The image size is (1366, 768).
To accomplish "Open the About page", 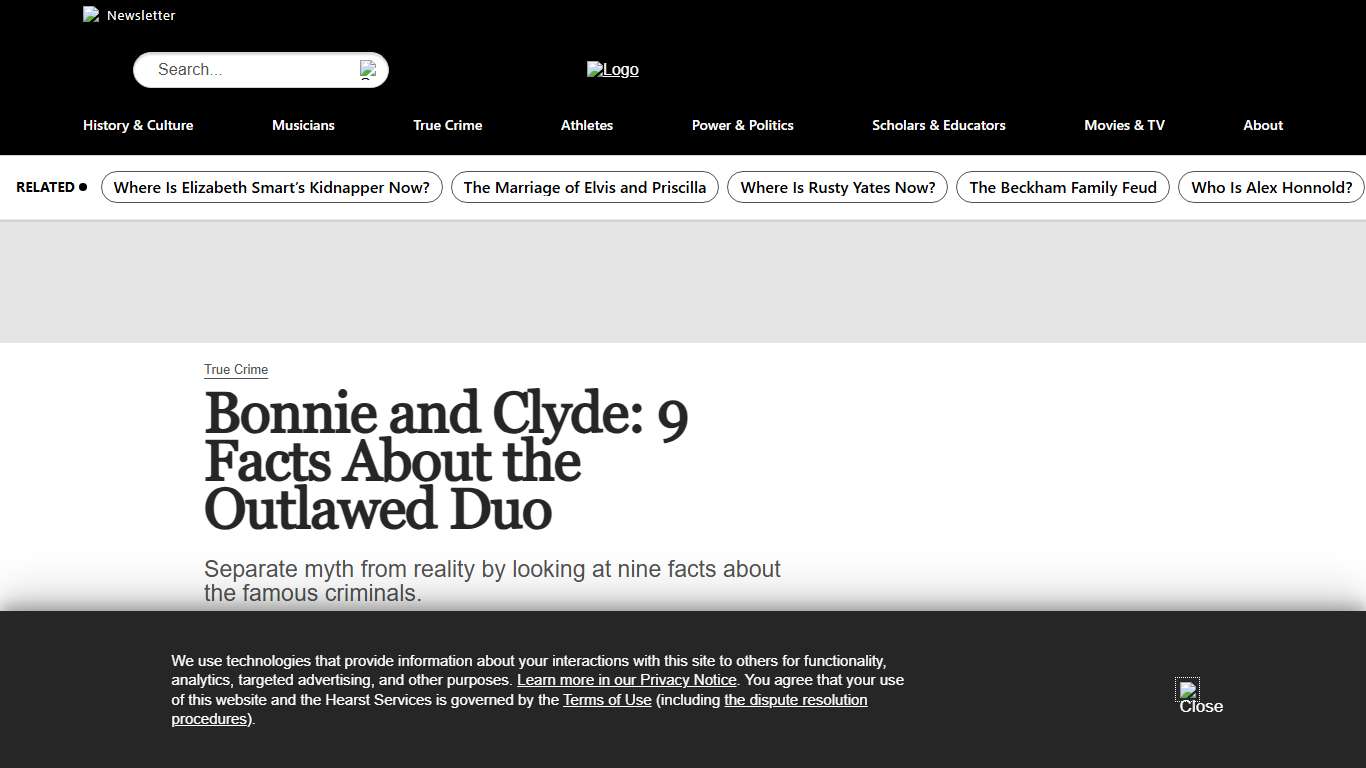I will [1263, 125].
